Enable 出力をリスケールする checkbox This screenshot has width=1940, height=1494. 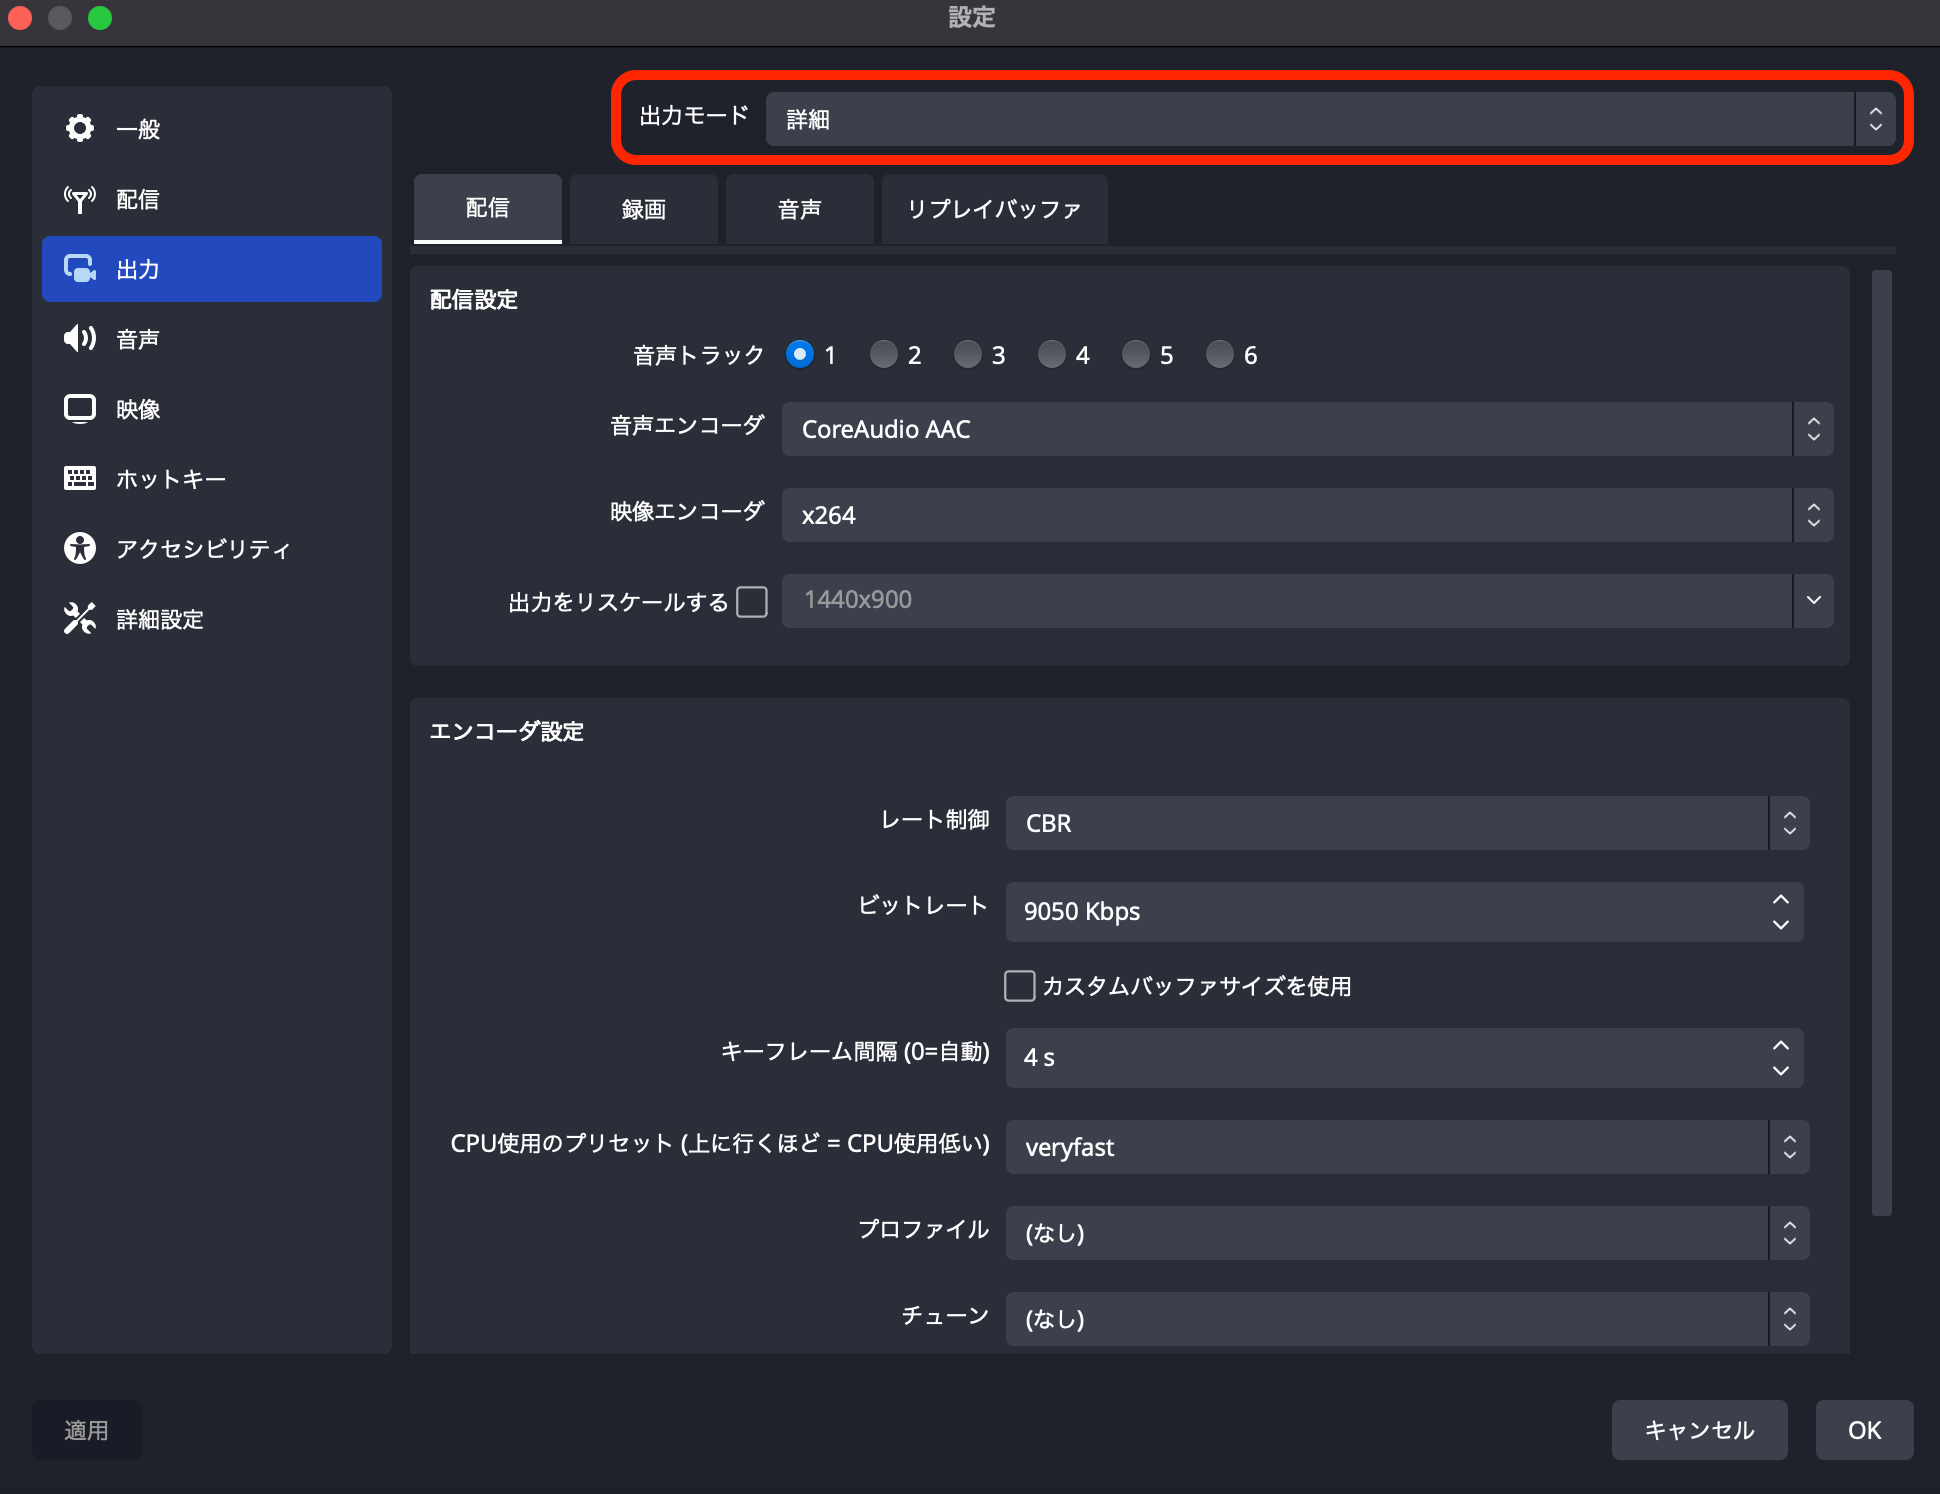752,601
